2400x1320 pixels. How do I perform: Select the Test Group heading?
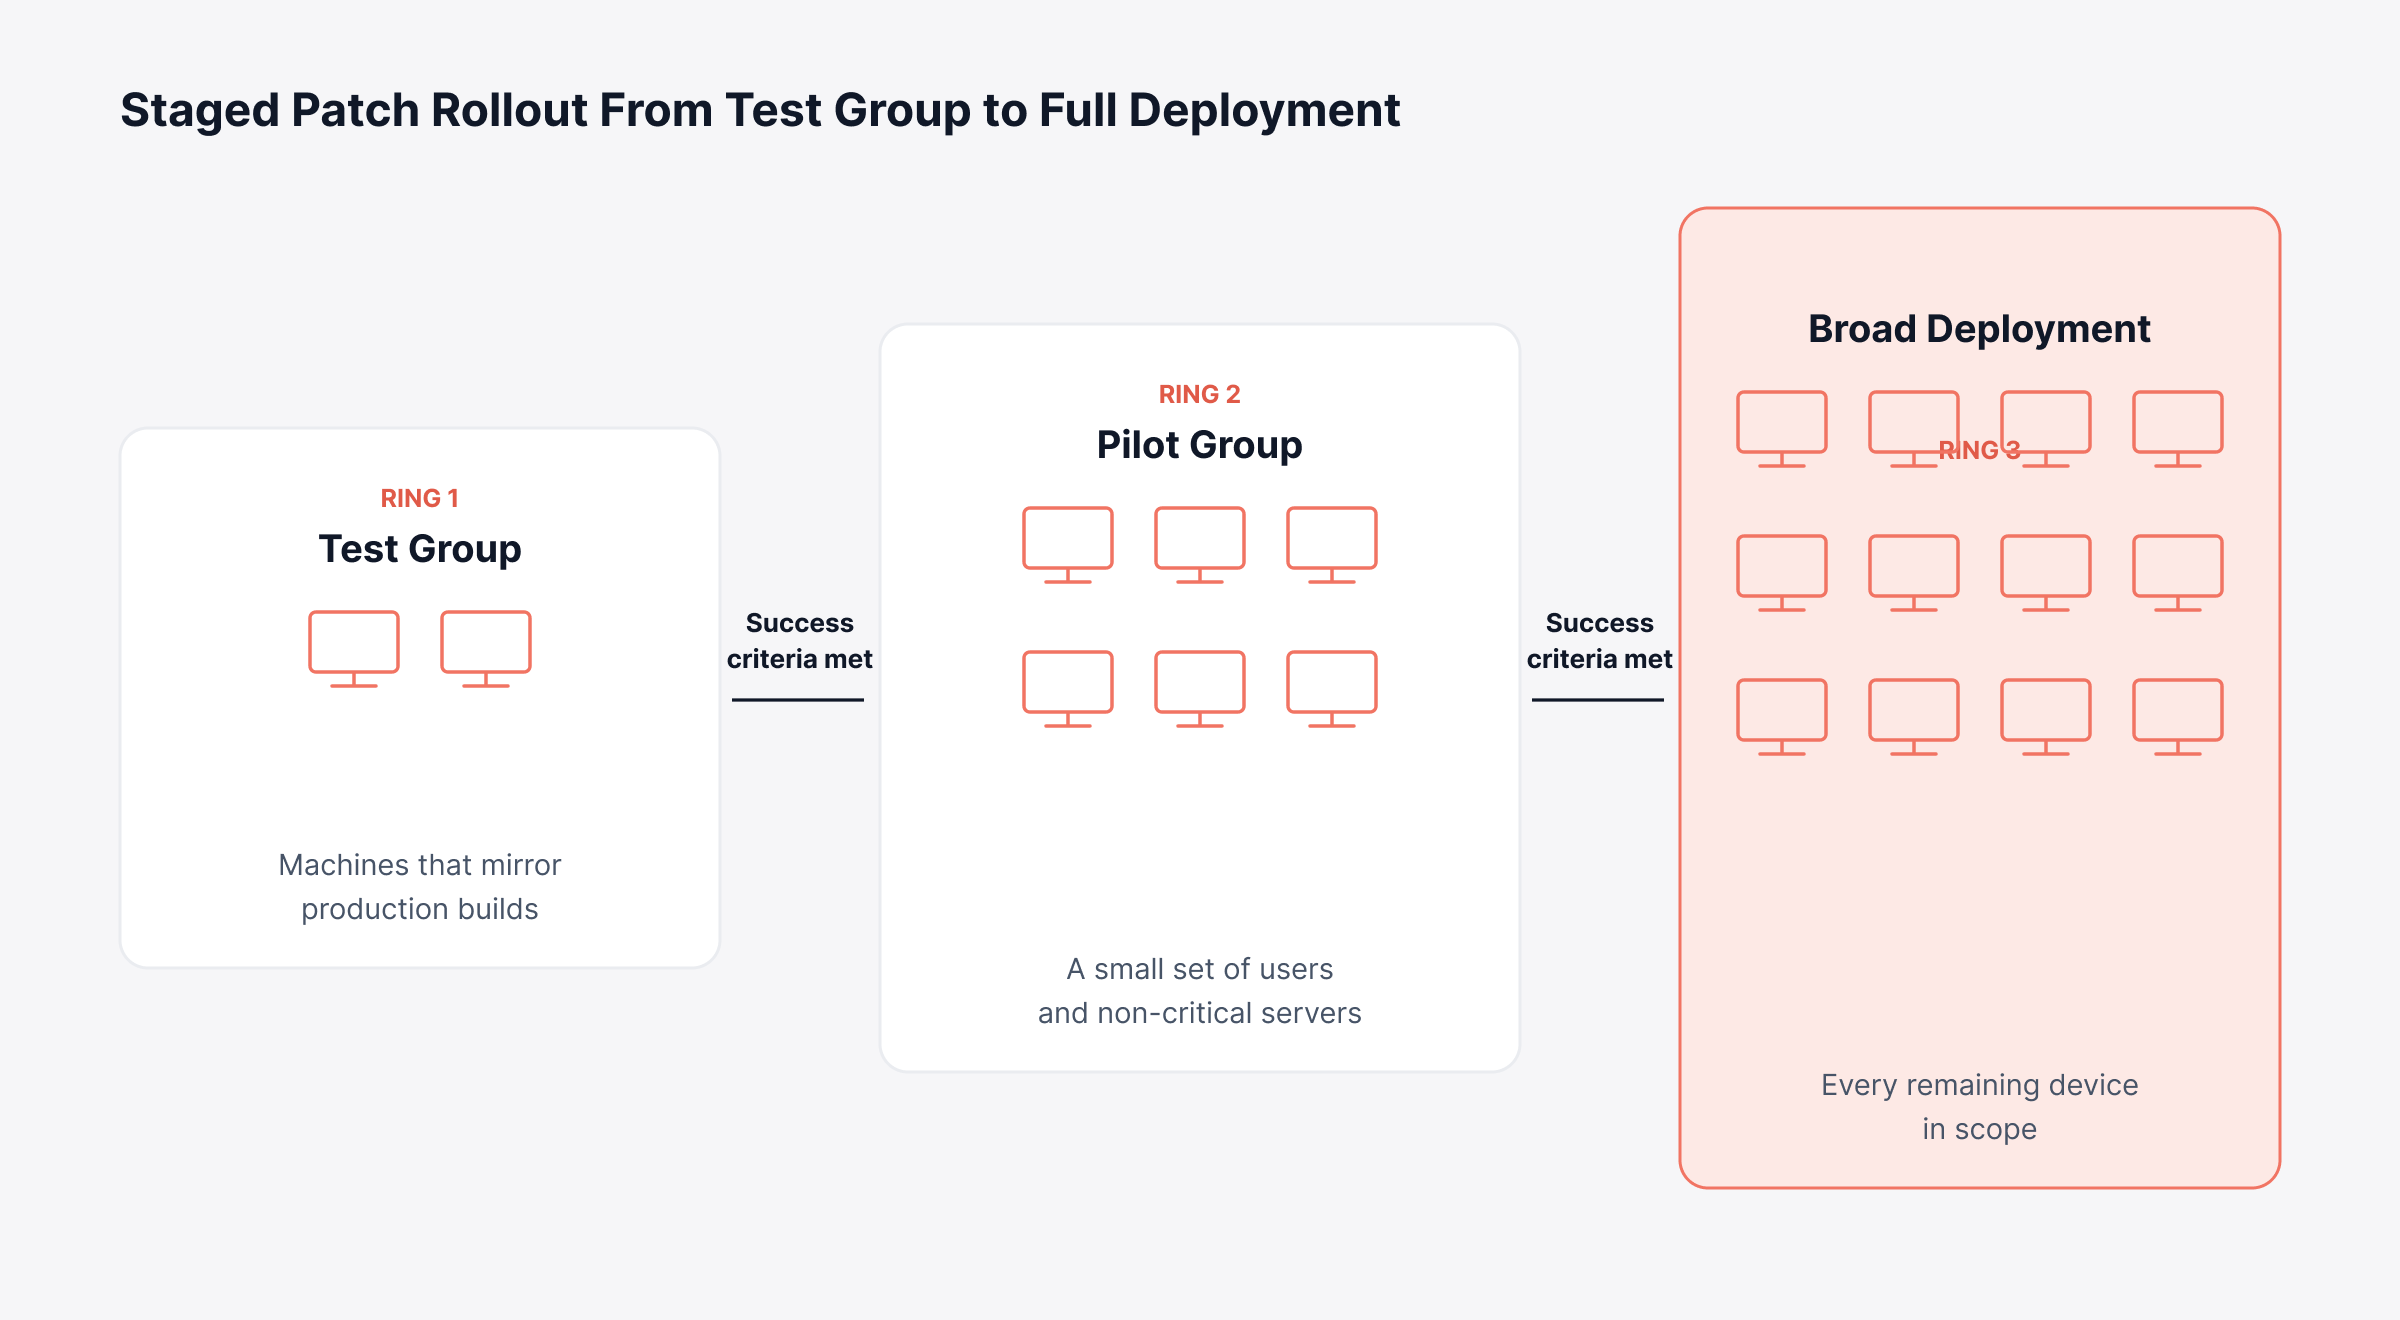pos(420,549)
